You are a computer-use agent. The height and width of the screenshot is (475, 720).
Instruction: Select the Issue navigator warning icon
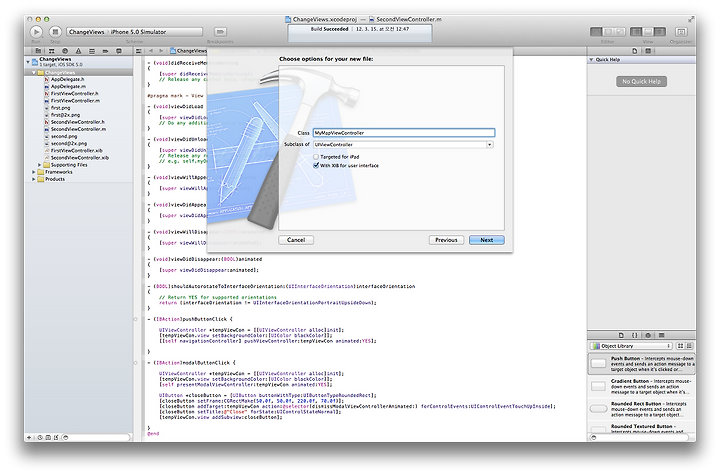(79, 51)
